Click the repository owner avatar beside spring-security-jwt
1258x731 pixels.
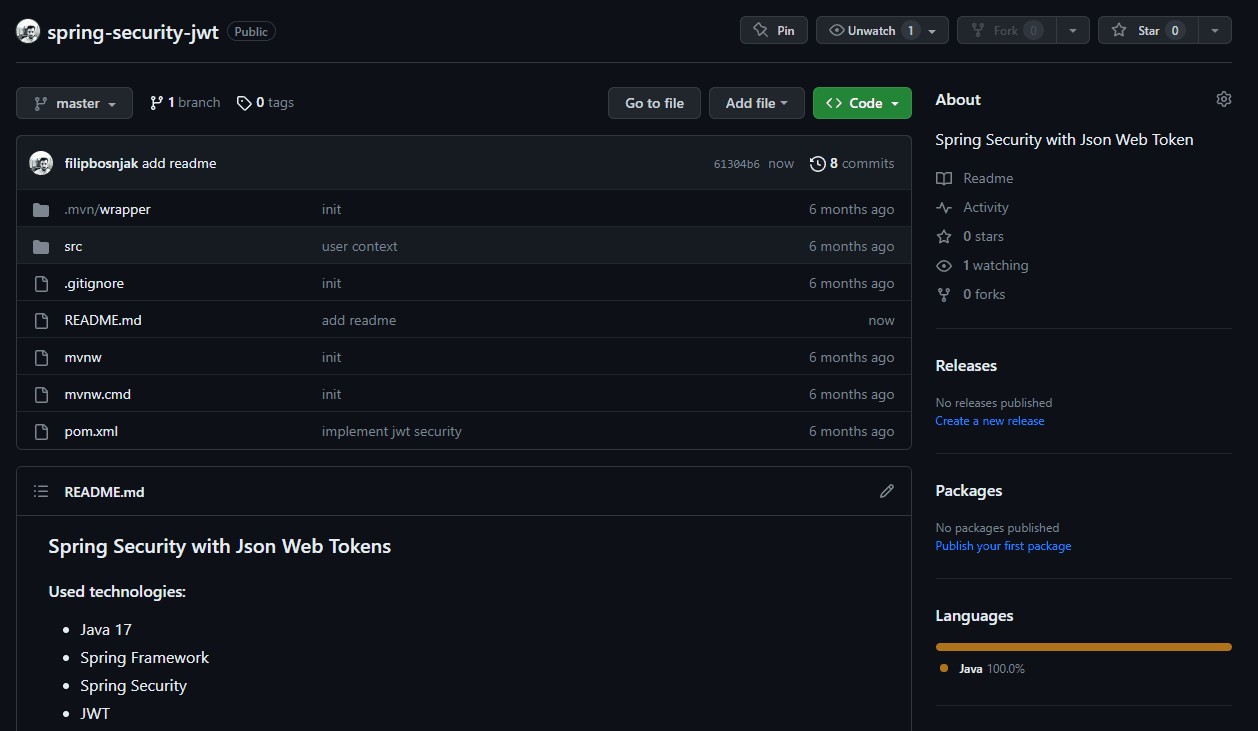tap(28, 31)
